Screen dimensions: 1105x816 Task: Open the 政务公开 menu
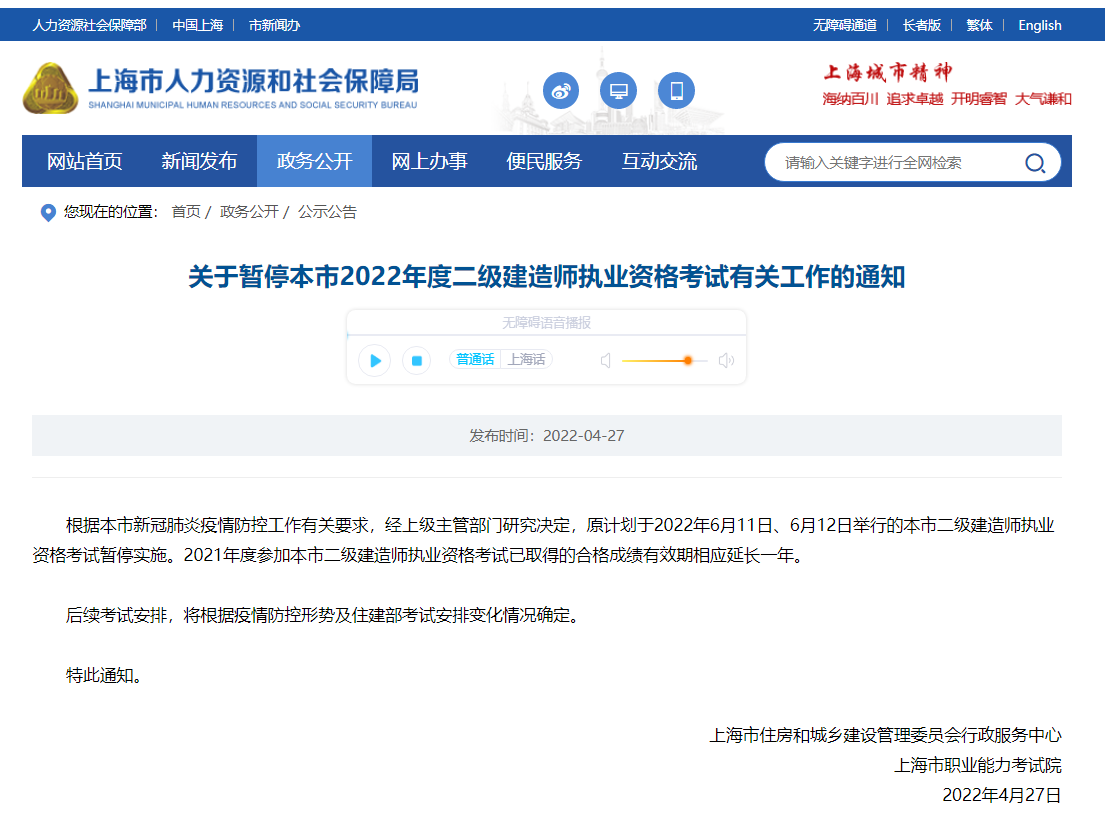(314, 161)
